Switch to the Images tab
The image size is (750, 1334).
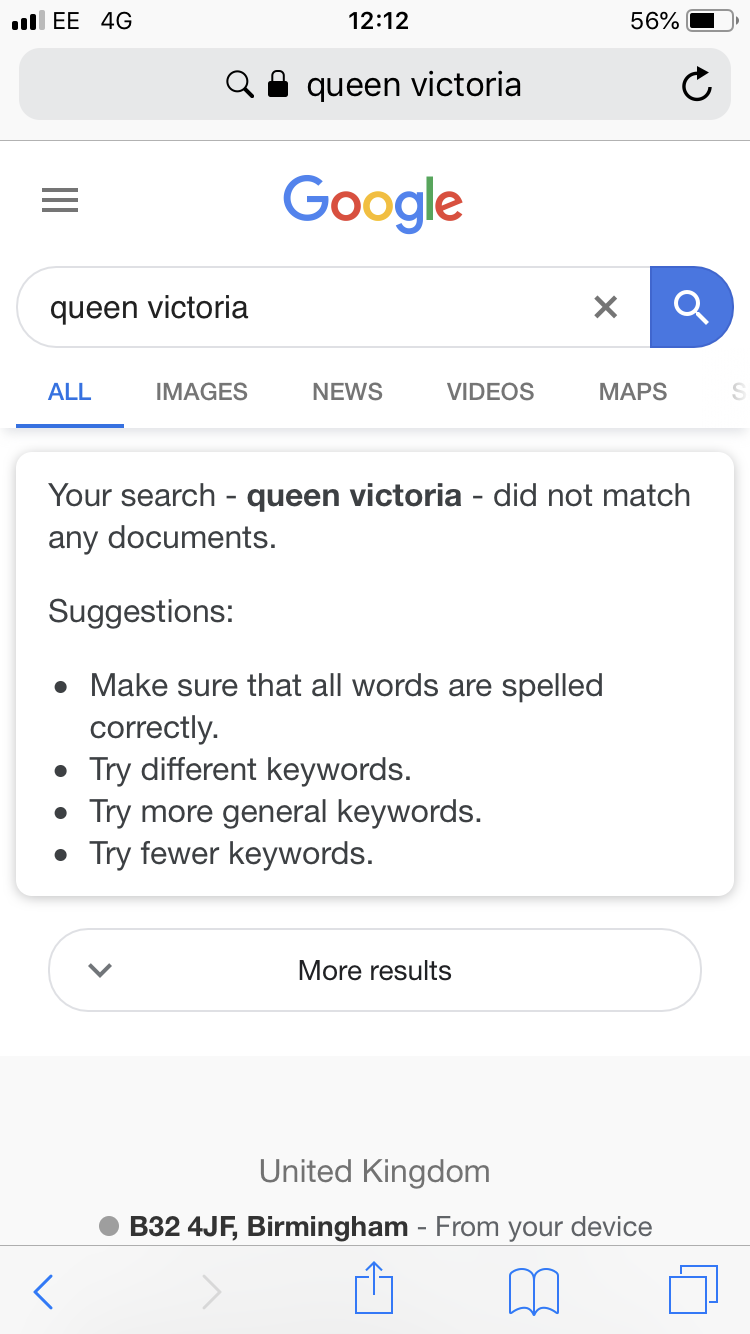point(201,392)
